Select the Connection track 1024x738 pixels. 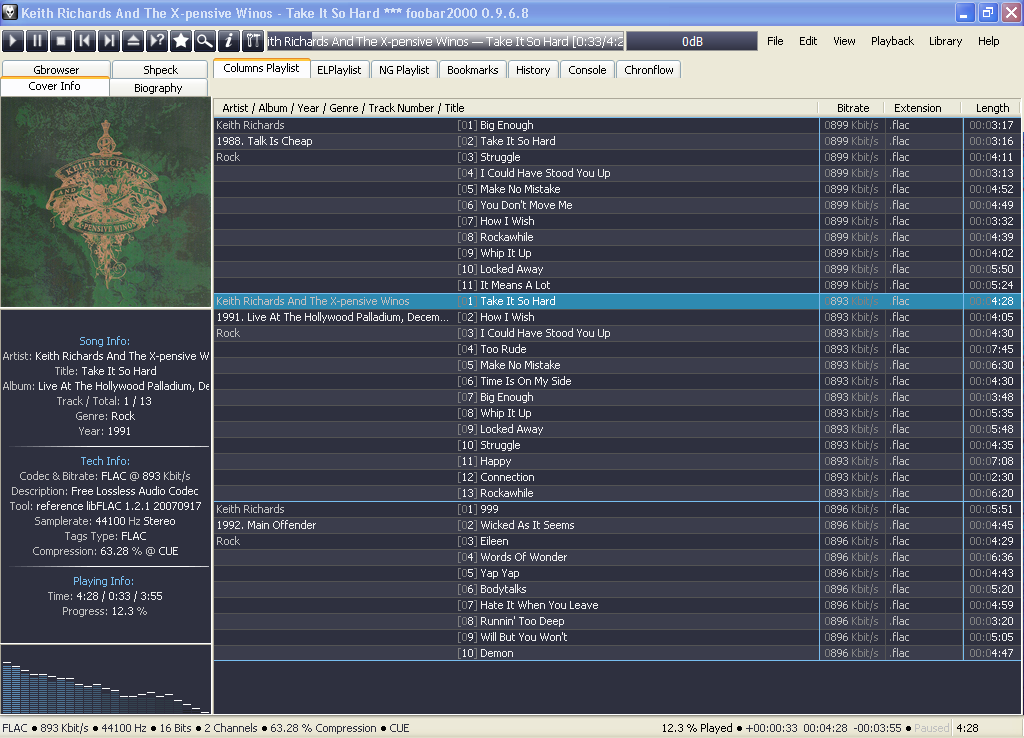coord(618,477)
